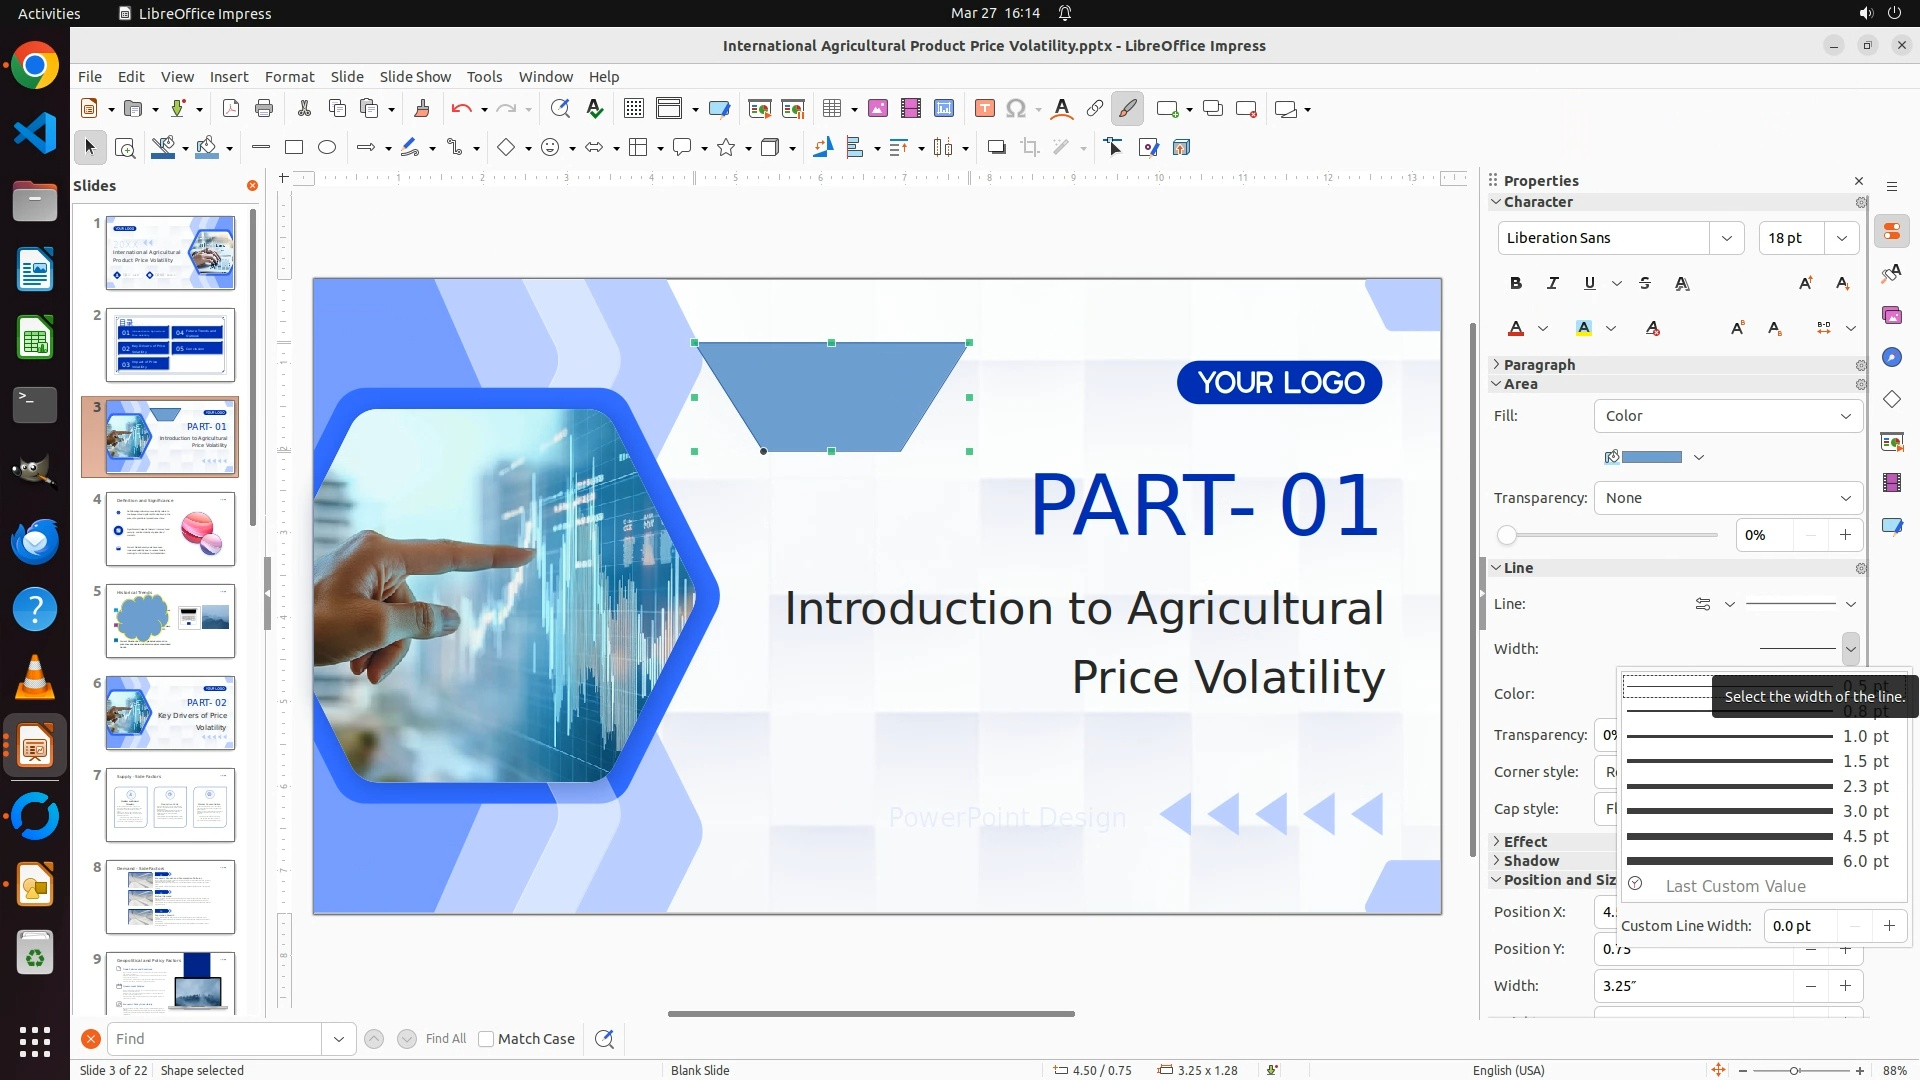
Task: Click the blue area fill color swatch
Action: point(1651,457)
